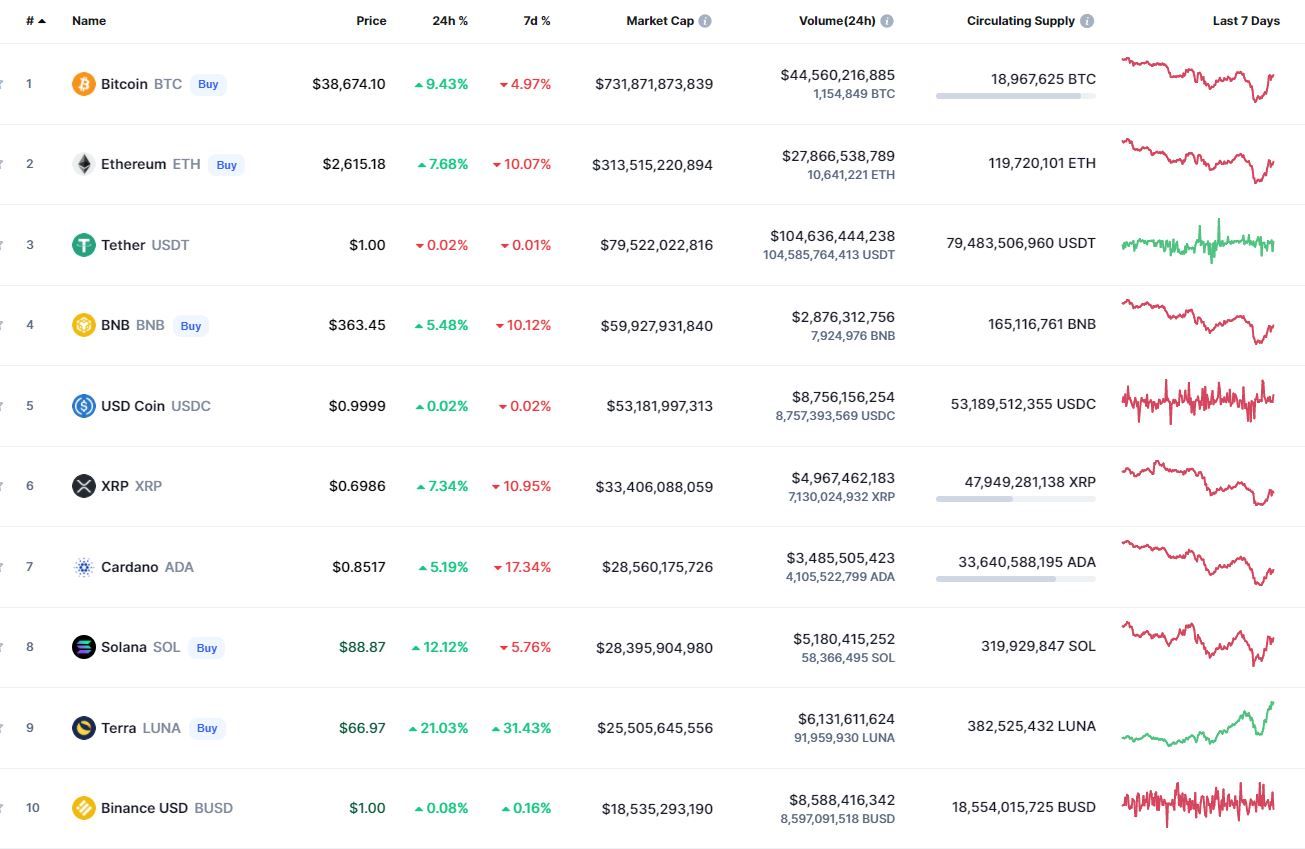This screenshot has width=1305, height=849.
Task: Sort by the Name column header
Action: point(89,21)
